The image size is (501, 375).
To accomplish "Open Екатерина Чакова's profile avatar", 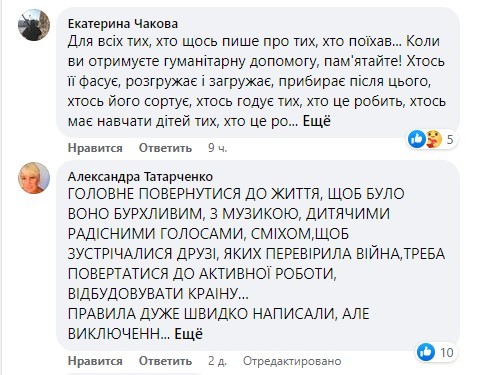I will pyautogui.click(x=34, y=25).
